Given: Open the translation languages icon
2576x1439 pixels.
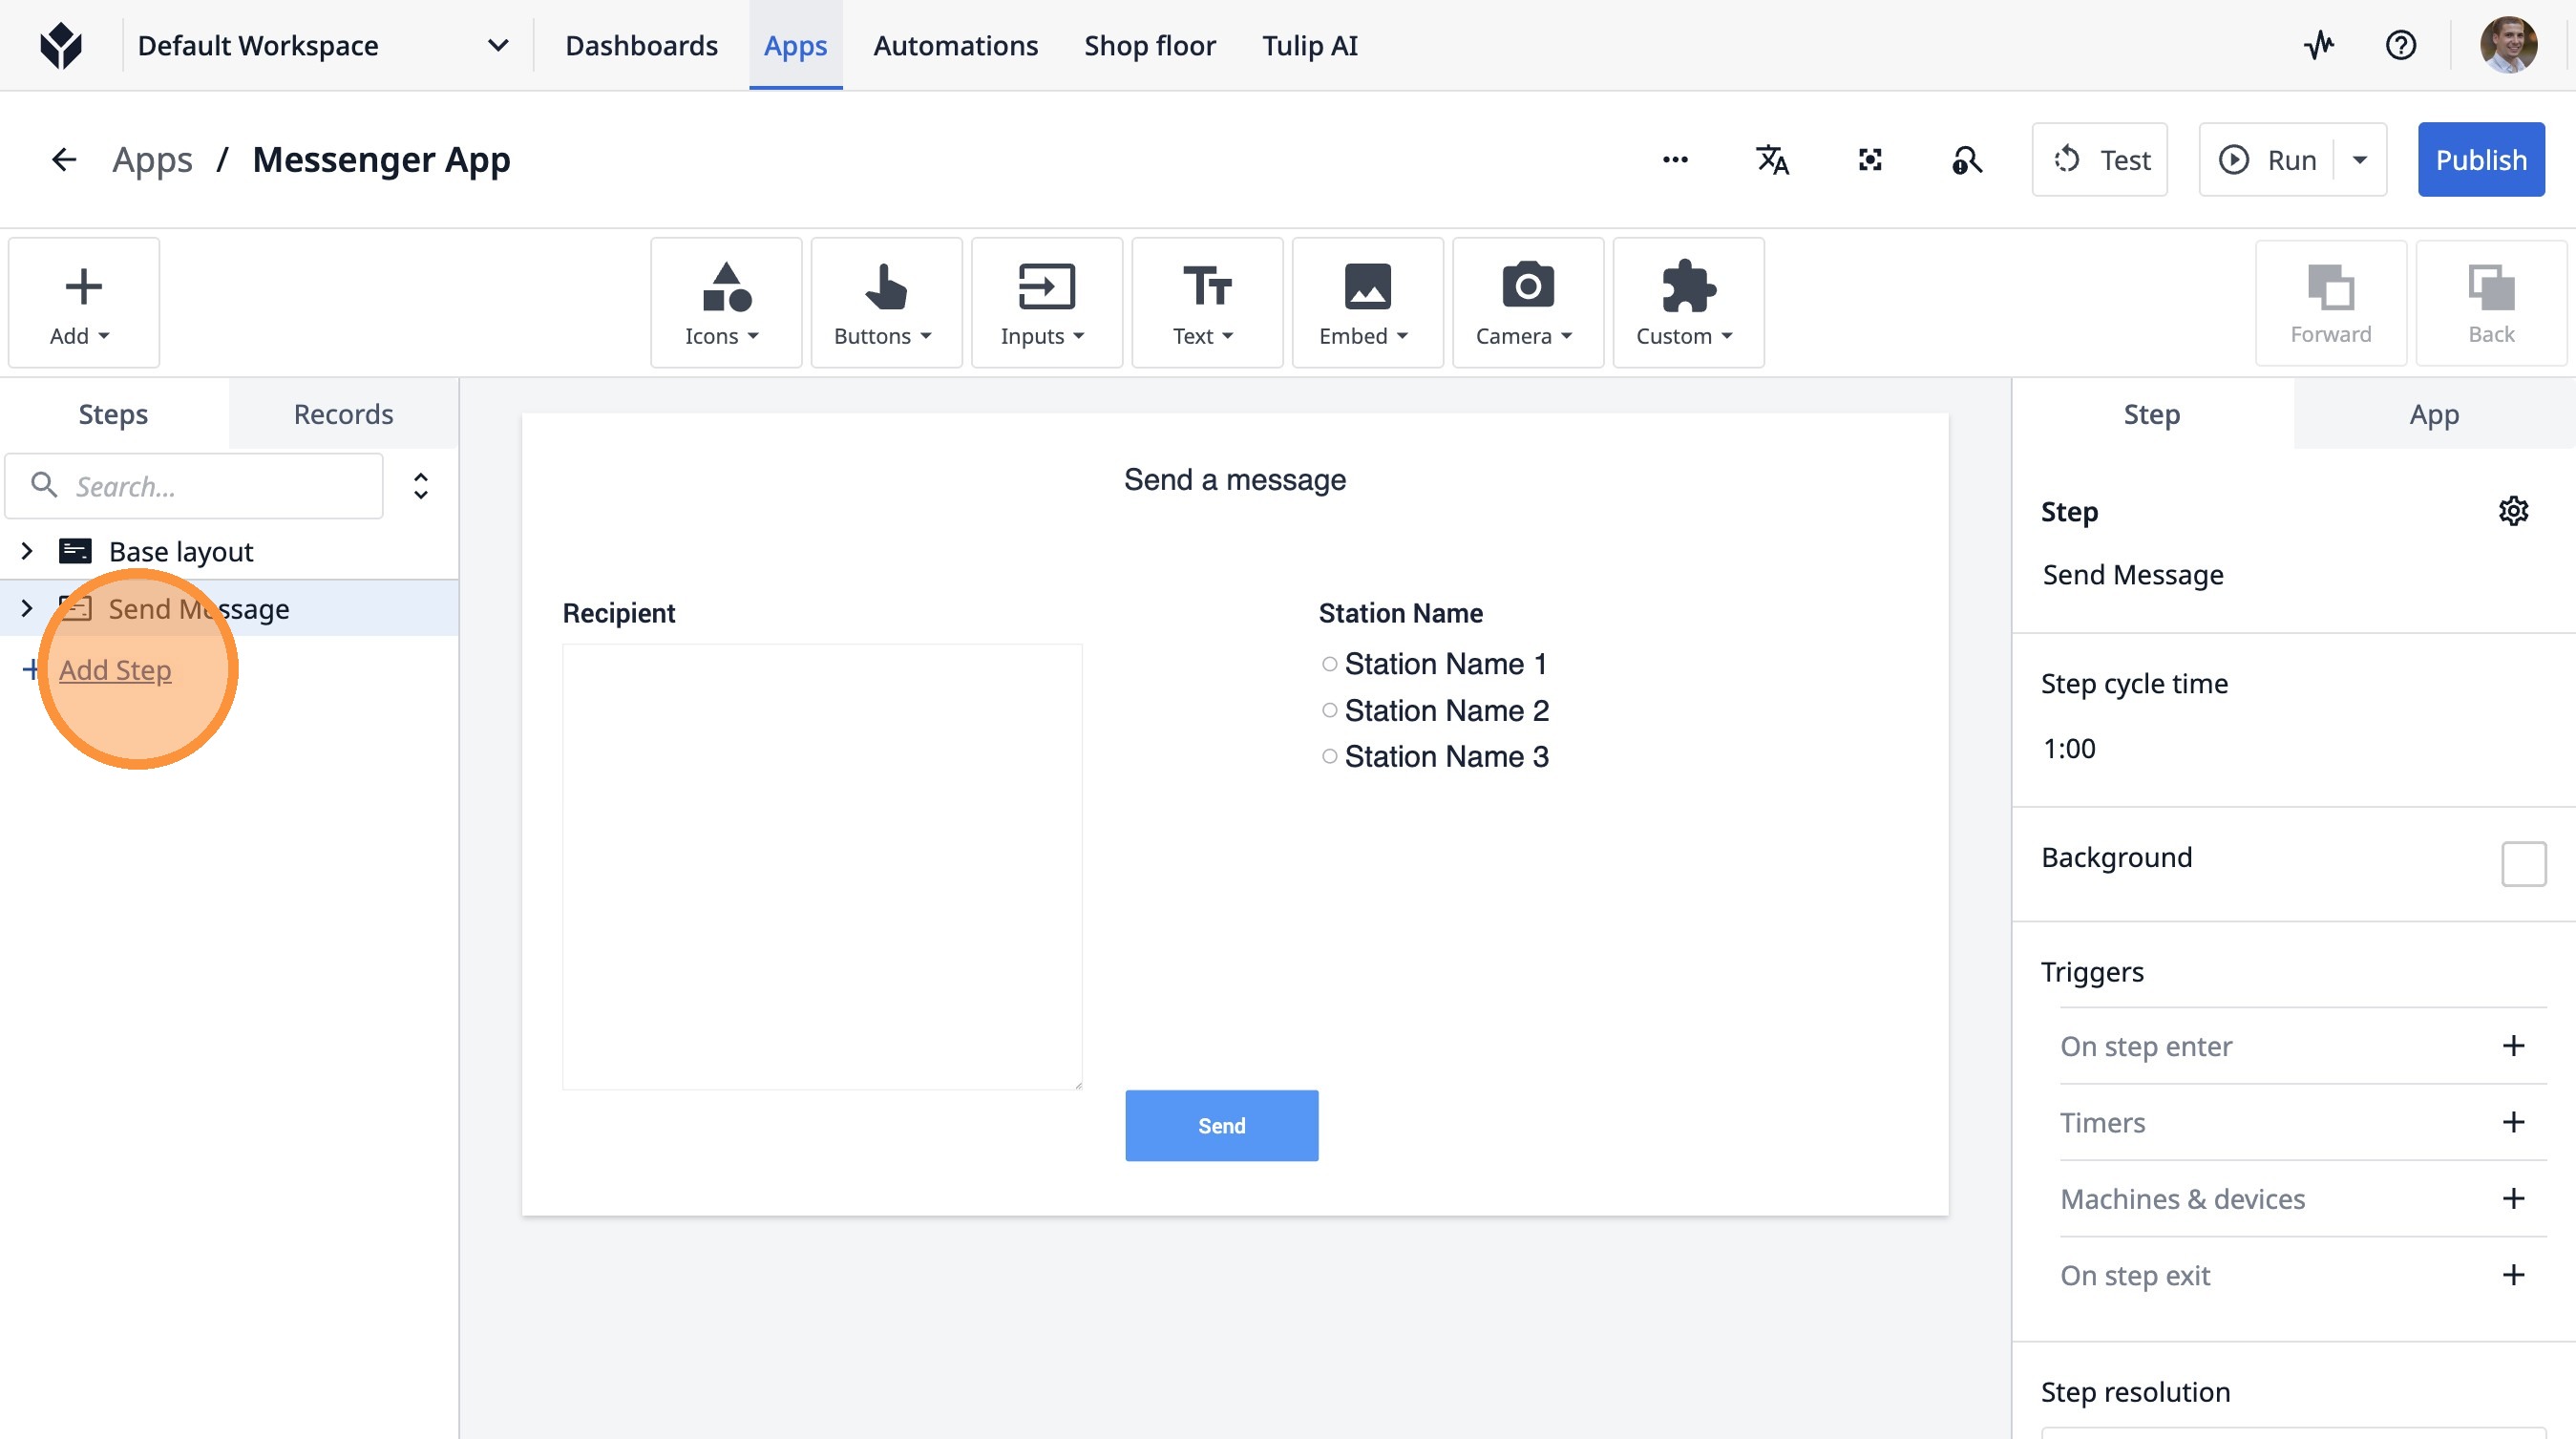Looking at the screenshot, I should tap(1772, 160).
